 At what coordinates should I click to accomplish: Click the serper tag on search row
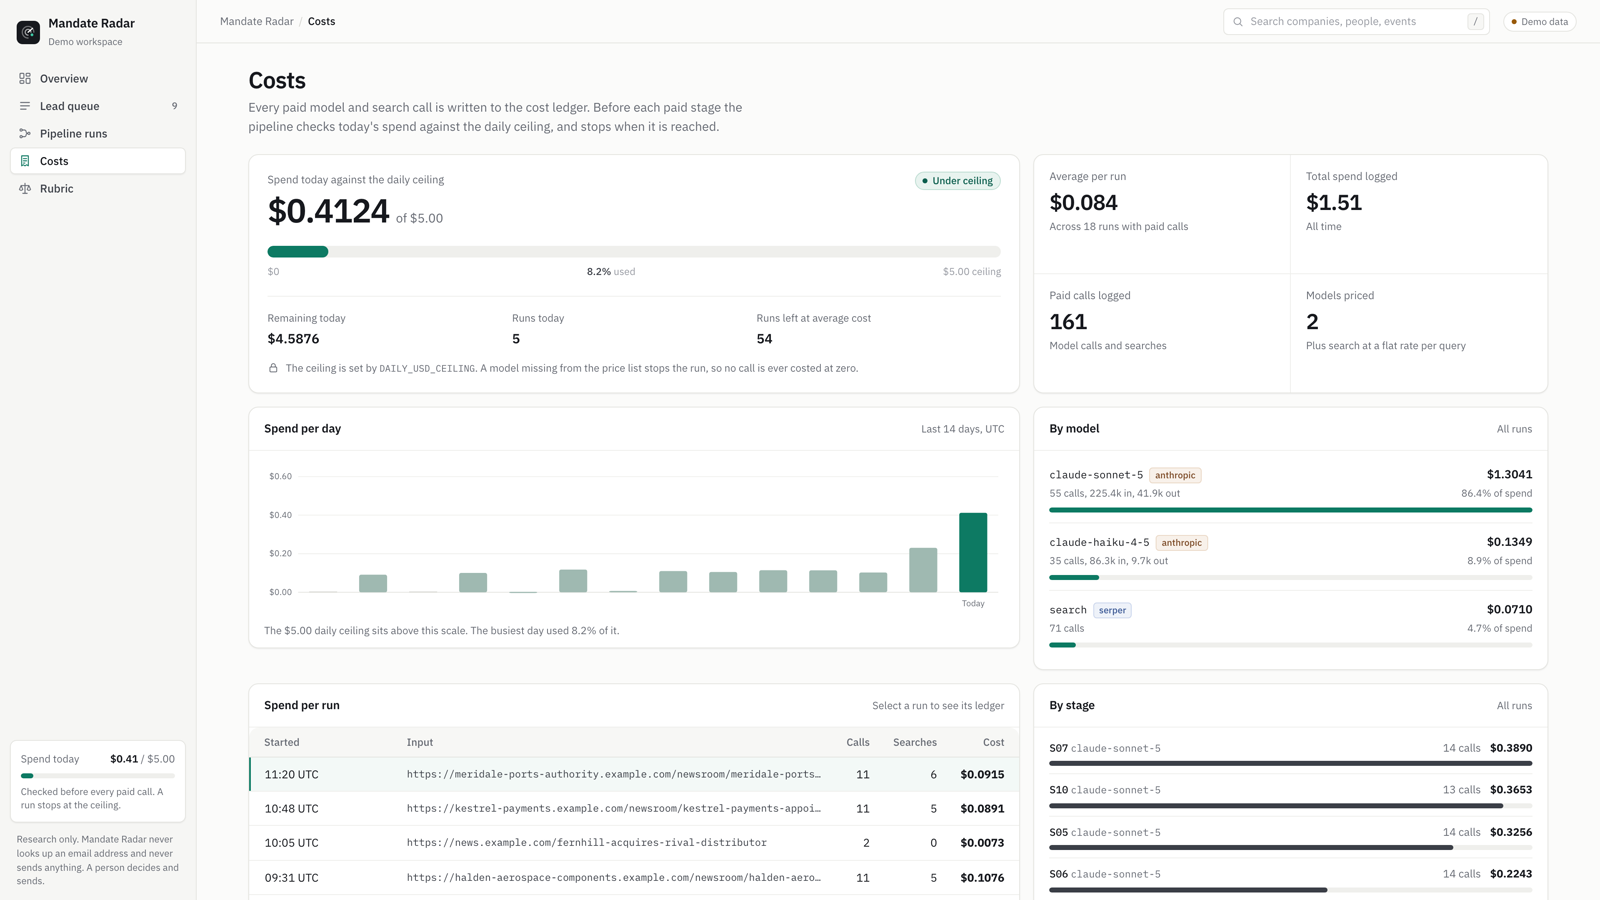1112,610
